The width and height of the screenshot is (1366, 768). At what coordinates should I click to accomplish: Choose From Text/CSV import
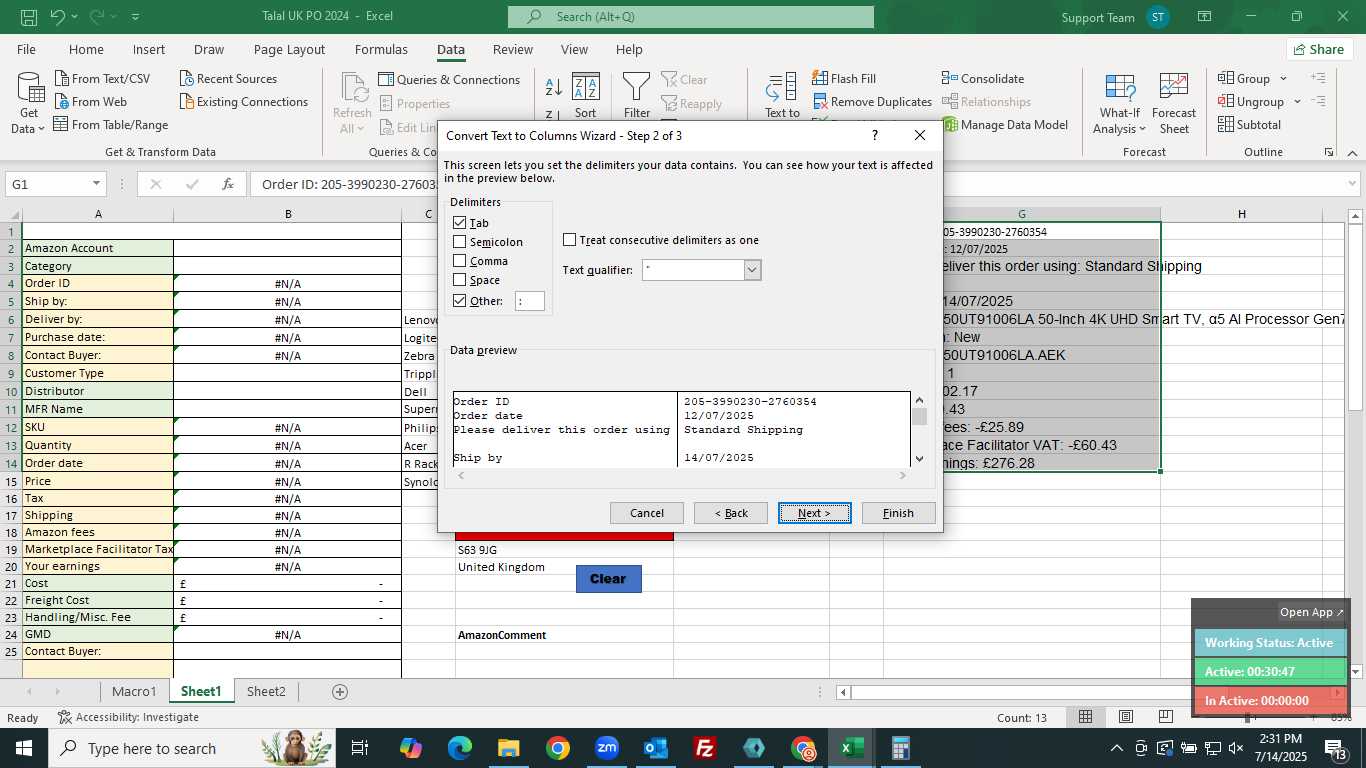click(101, 79)
